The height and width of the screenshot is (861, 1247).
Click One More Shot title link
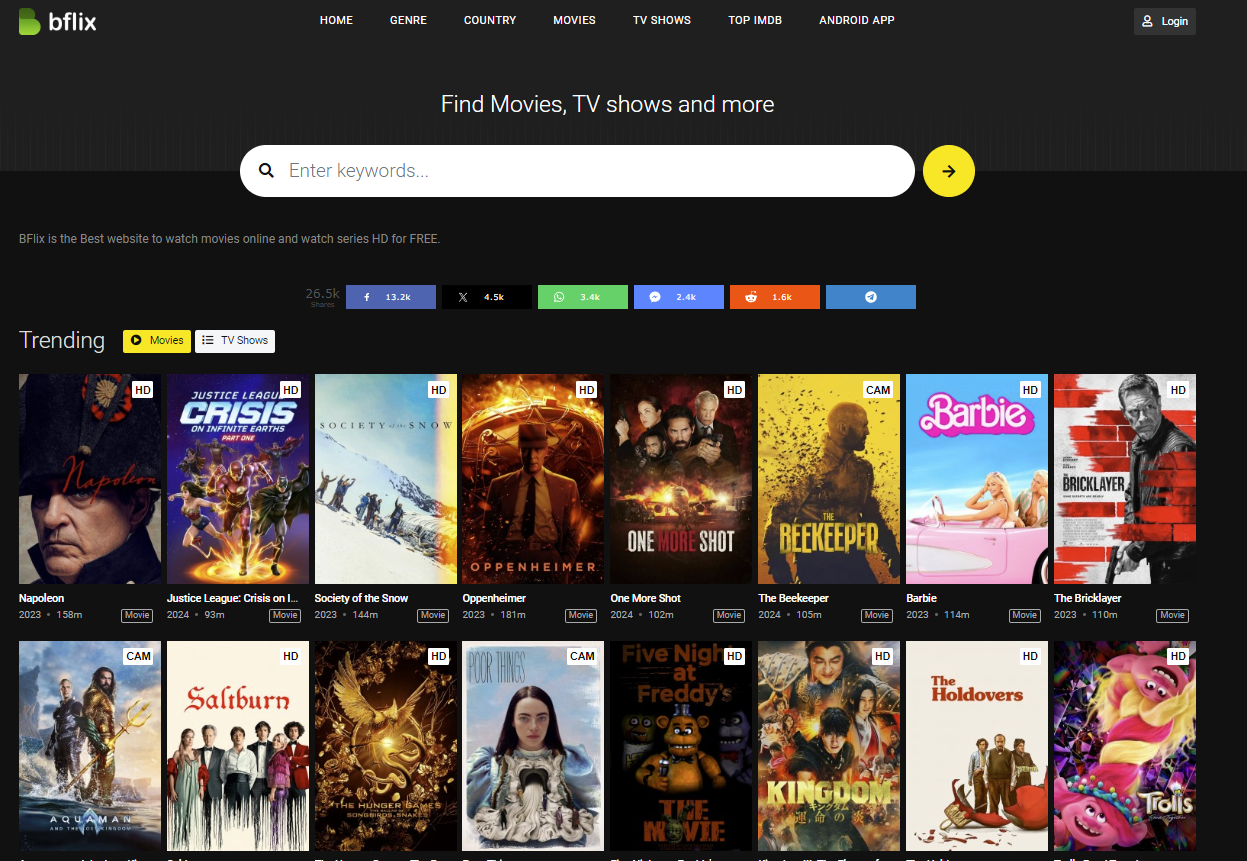(646, 598)
